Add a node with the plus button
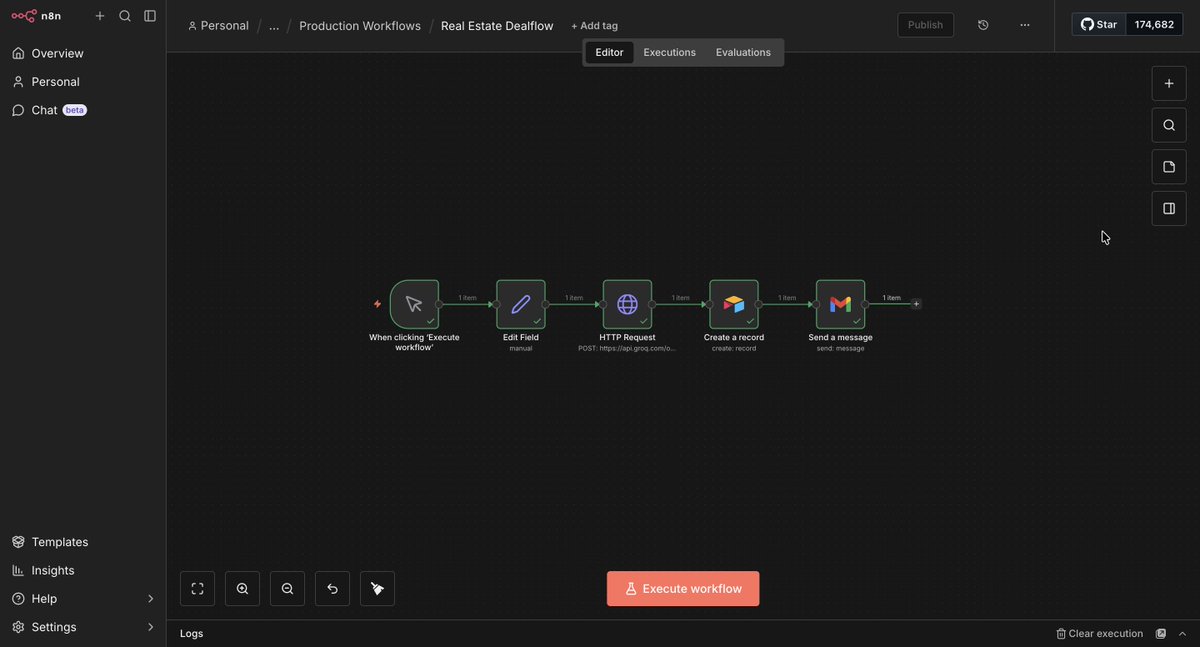The width and height of the screenshot is (1200, 647). click(1169, 83)
